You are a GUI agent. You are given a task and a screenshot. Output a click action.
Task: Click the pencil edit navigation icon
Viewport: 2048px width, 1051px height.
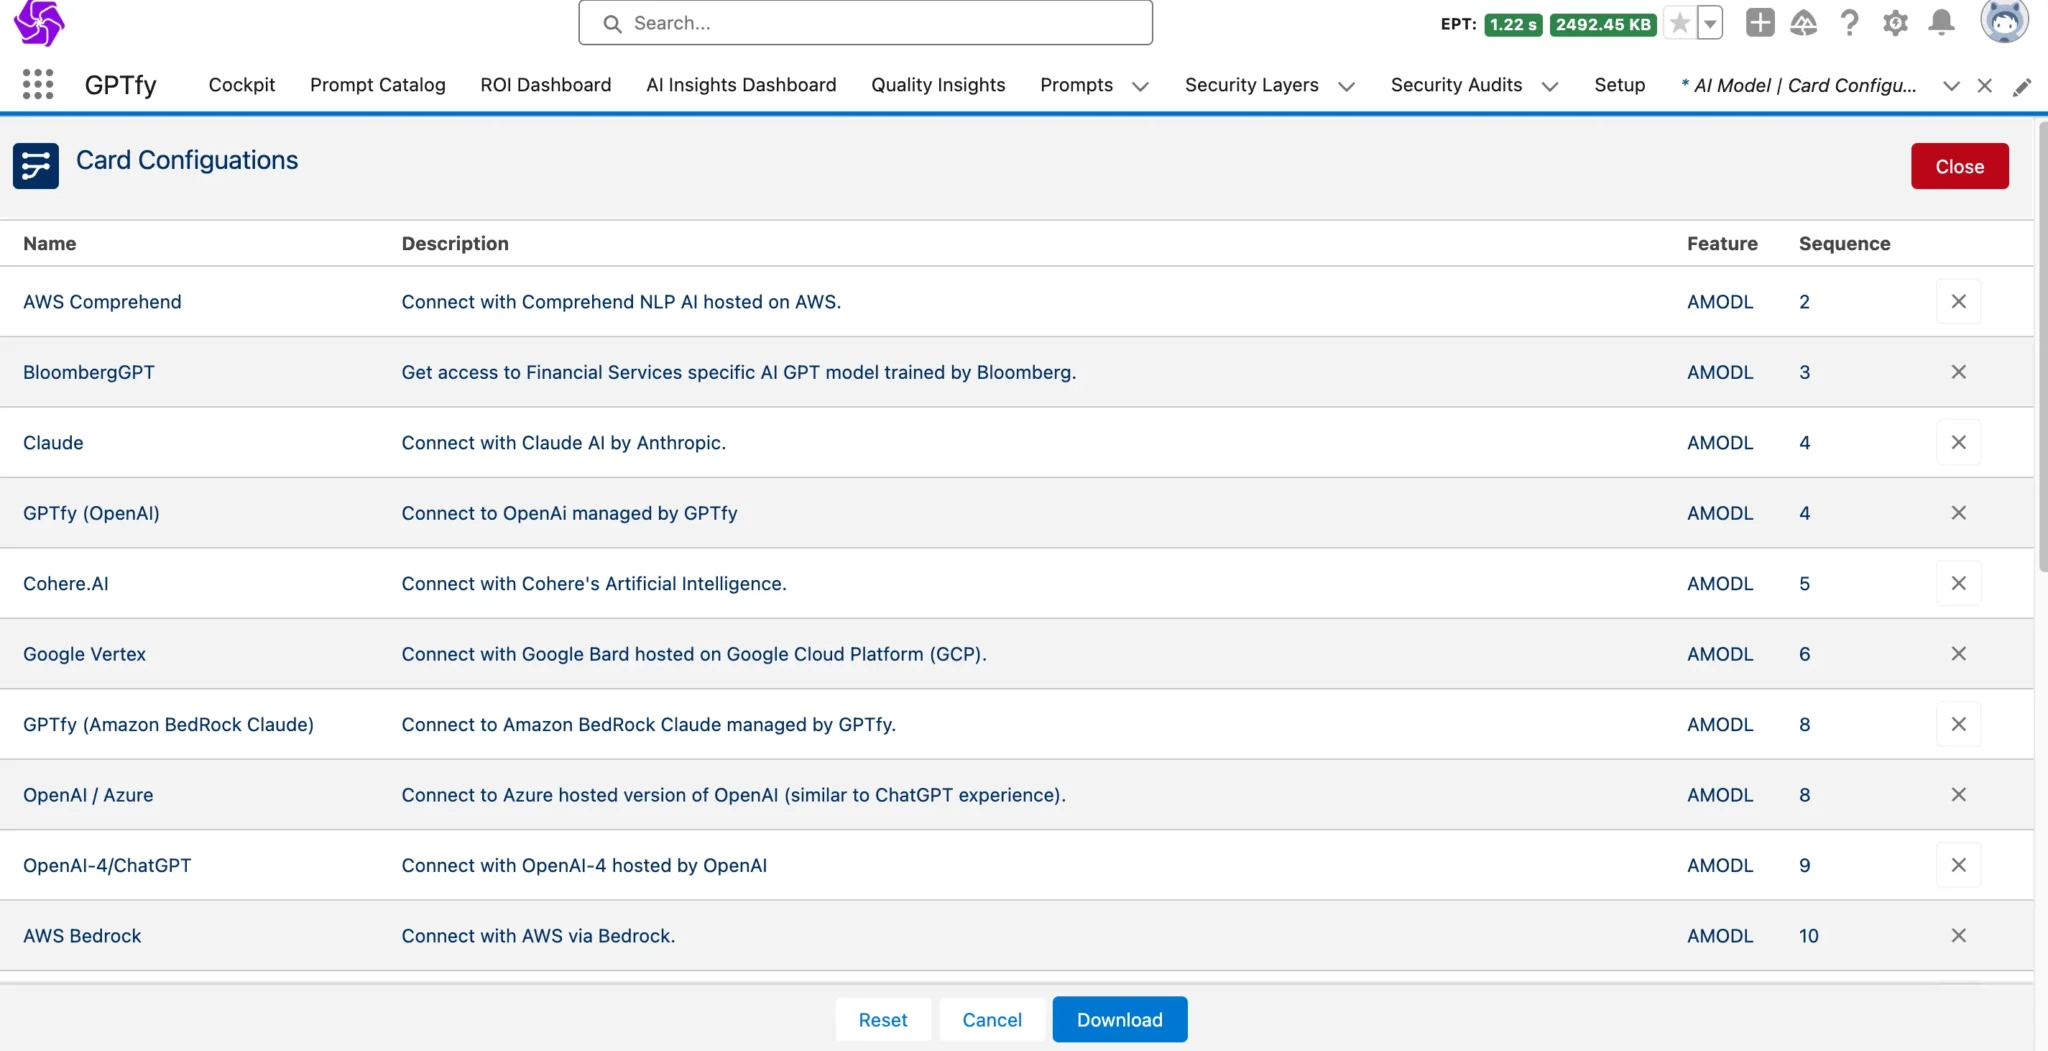pyautogui.click(x=2022, y=86)
